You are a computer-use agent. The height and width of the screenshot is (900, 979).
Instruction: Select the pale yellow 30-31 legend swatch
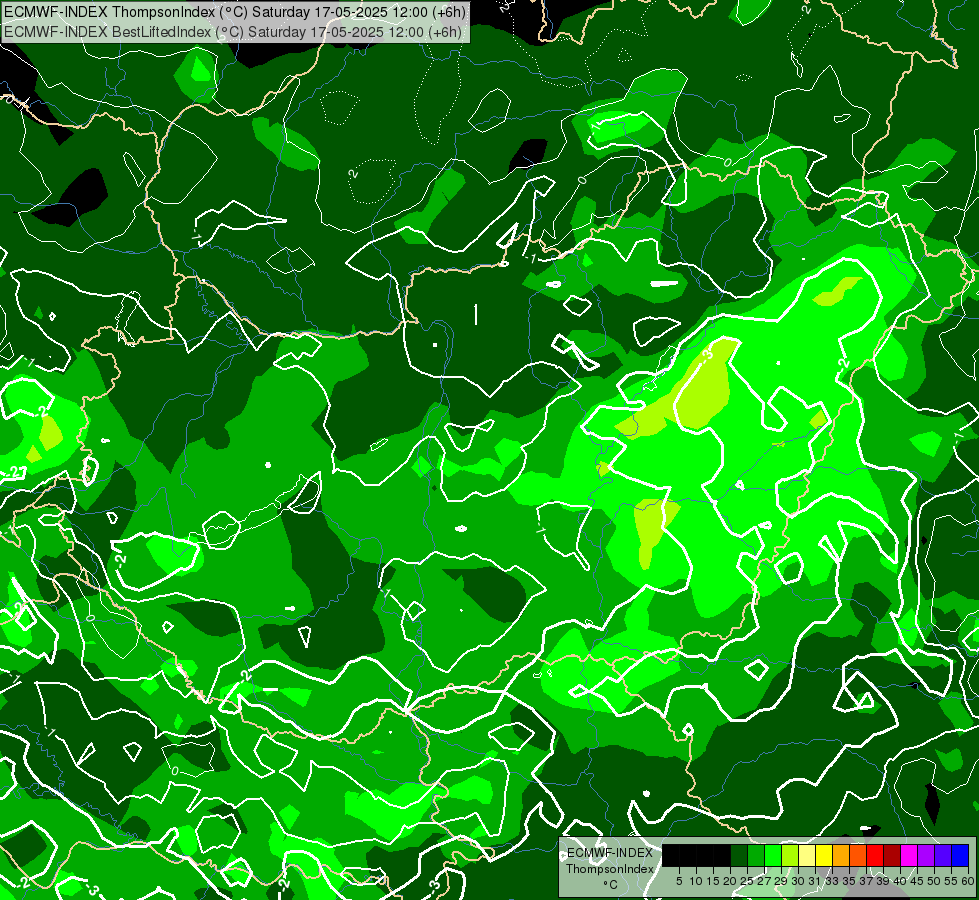click(x=807, y=855)
